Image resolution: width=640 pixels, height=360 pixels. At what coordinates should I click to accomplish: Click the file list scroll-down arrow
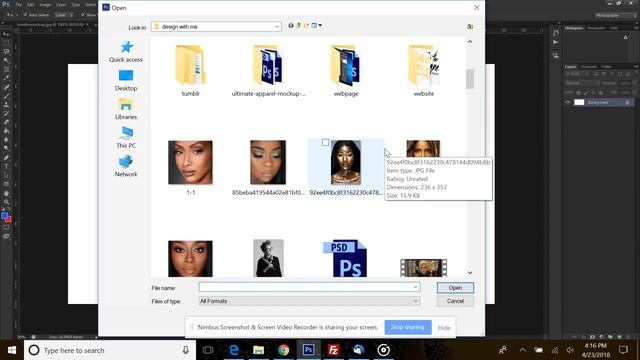pos(470,273)
